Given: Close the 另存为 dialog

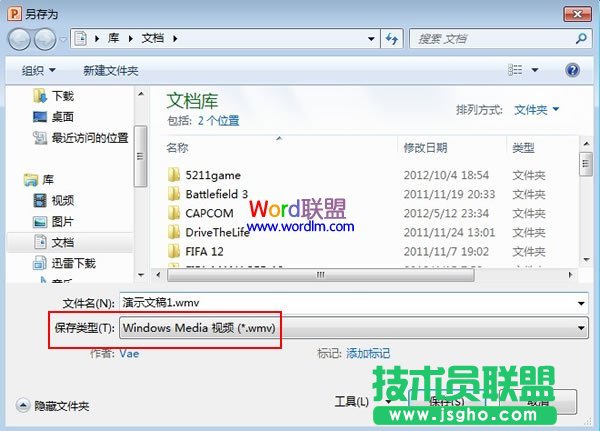Looking at the screenshot, I should (x=577, y=15).
